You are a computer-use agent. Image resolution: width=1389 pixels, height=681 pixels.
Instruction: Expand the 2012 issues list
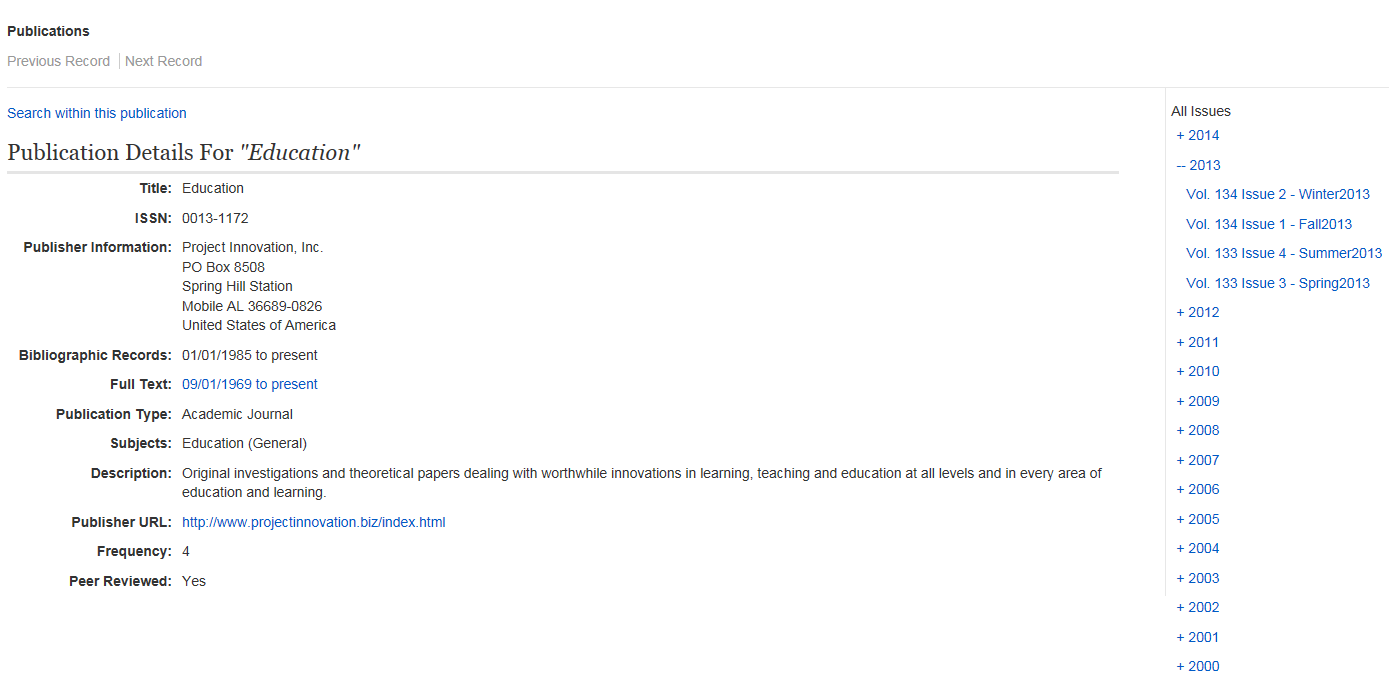pyautogui.click(x=1198, y=313)
